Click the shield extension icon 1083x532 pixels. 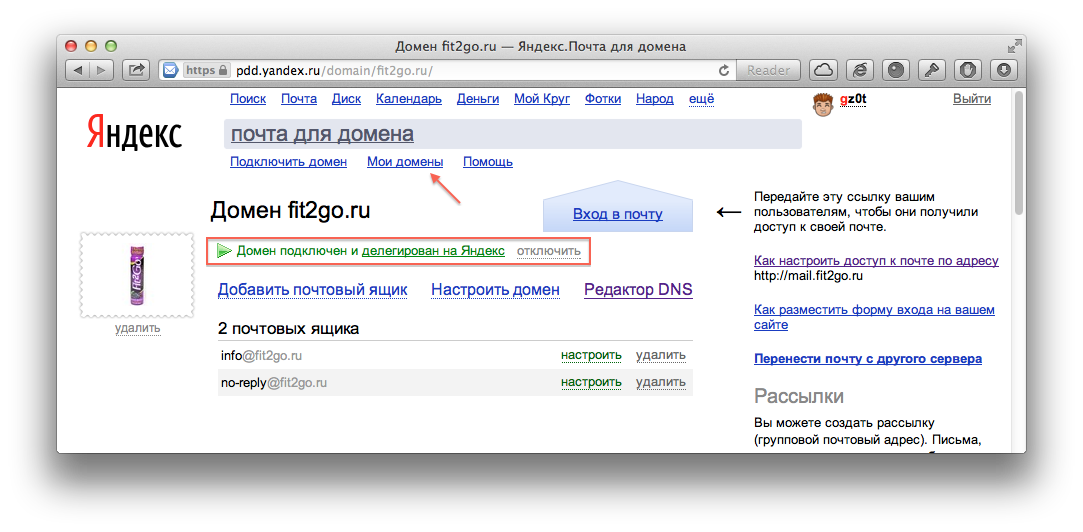[968, 70]
